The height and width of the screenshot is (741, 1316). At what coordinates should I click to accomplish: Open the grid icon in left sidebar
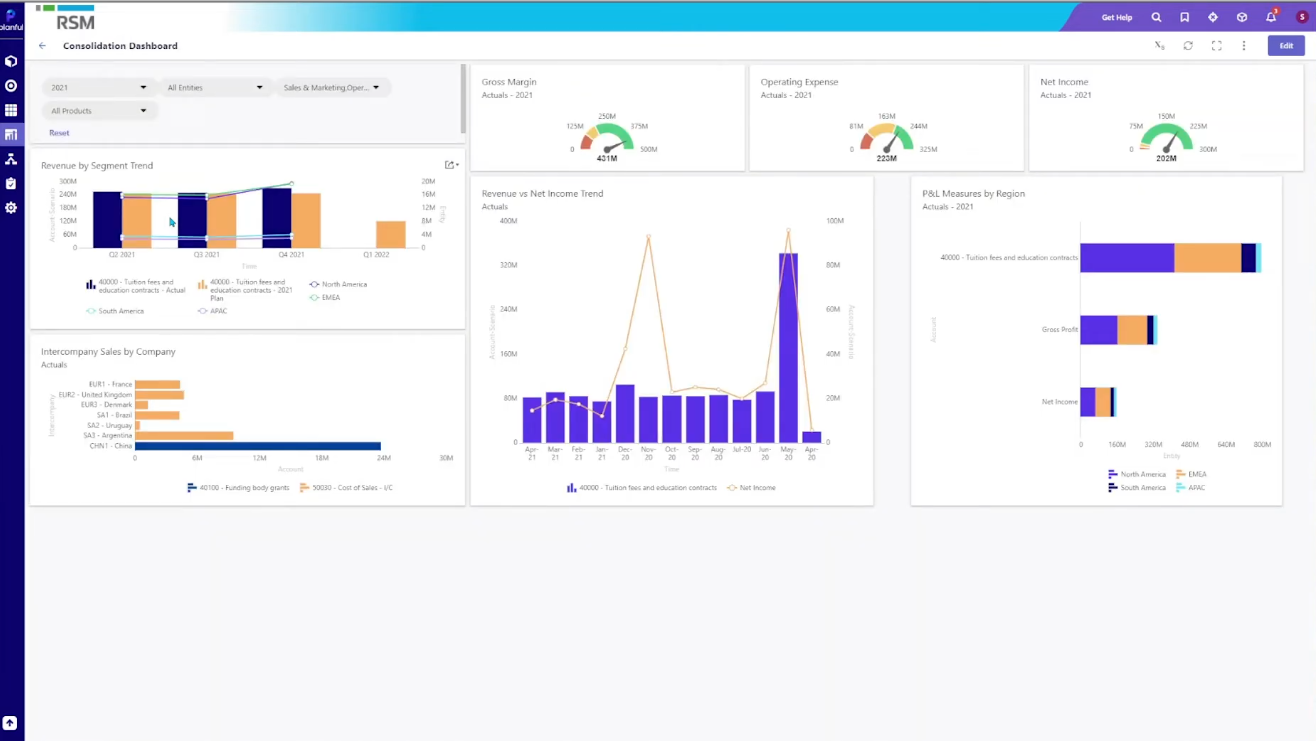tap(11, 110)
